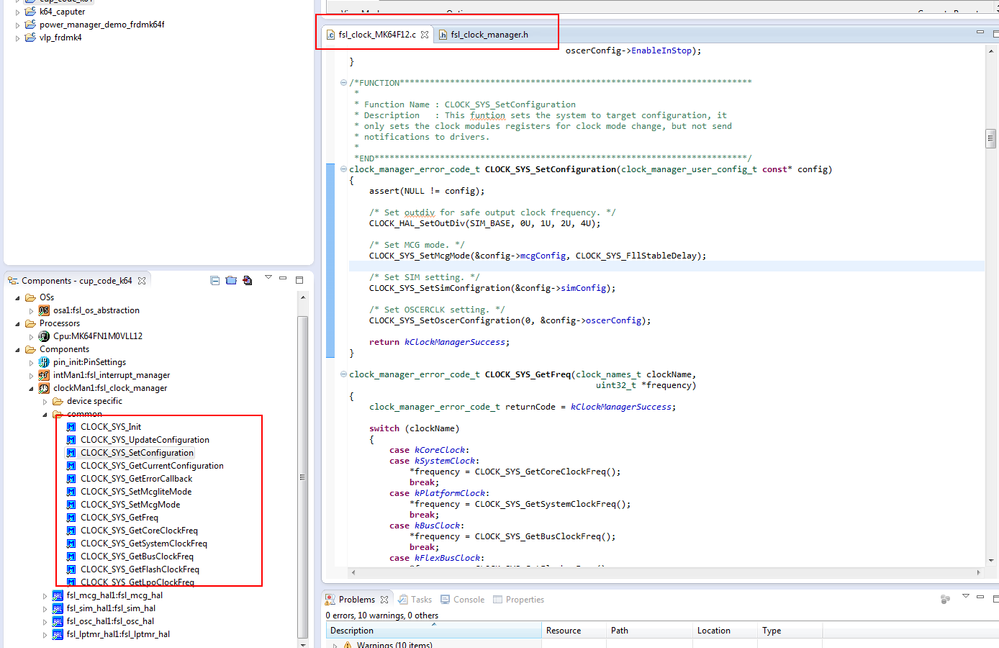Select fsl_sim_hal1:fsl_sim_hal component icon
999x648 pixels.
click(57, 608)
